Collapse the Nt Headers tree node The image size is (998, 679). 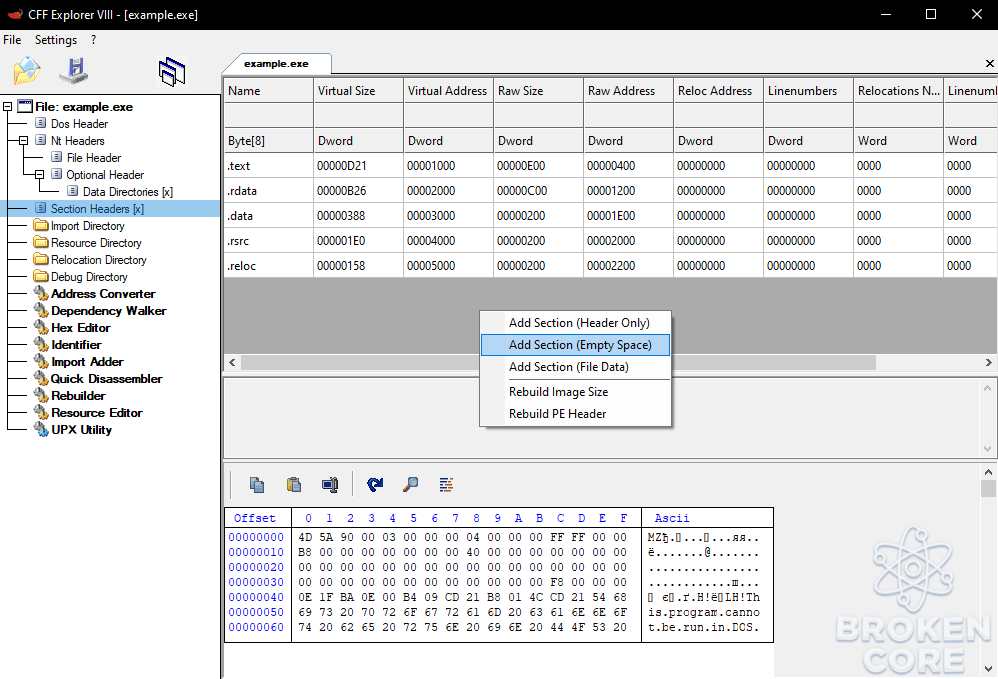pos(24,141)
